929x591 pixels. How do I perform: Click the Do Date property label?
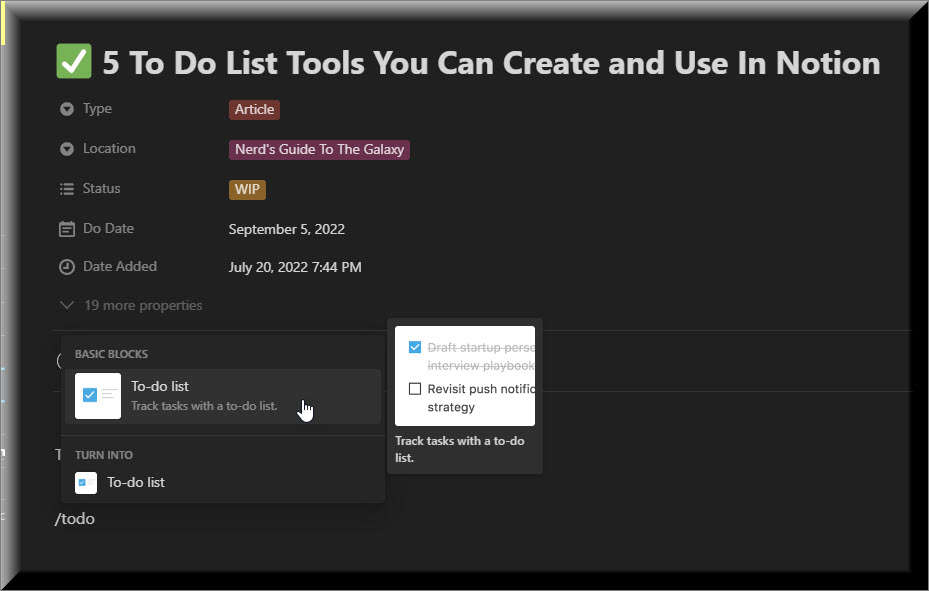pyautogui.click(x=108, y=229)
